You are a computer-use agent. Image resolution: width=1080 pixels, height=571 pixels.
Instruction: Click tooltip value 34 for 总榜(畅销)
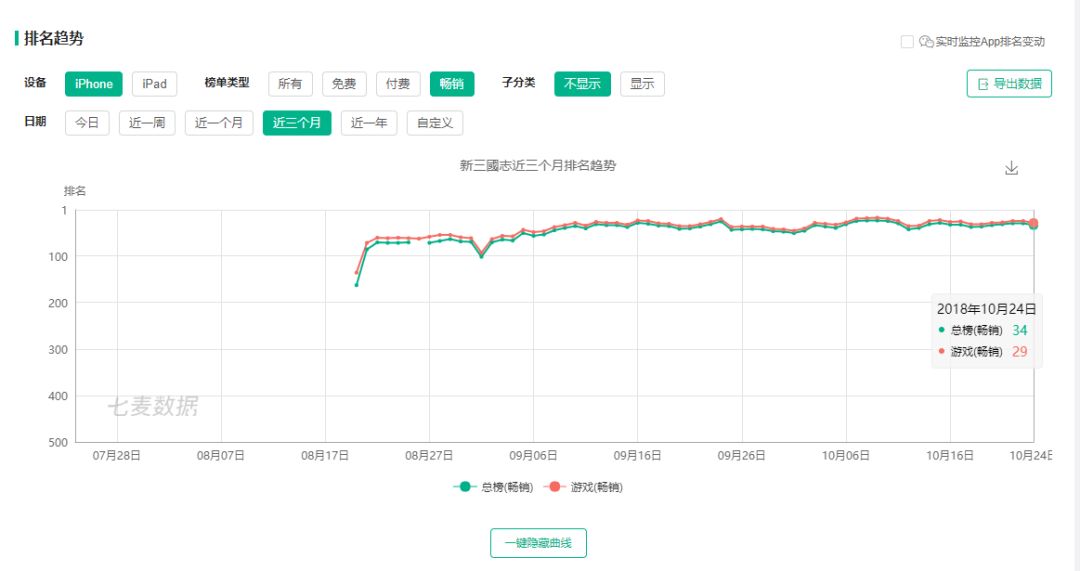point(1019,330)
